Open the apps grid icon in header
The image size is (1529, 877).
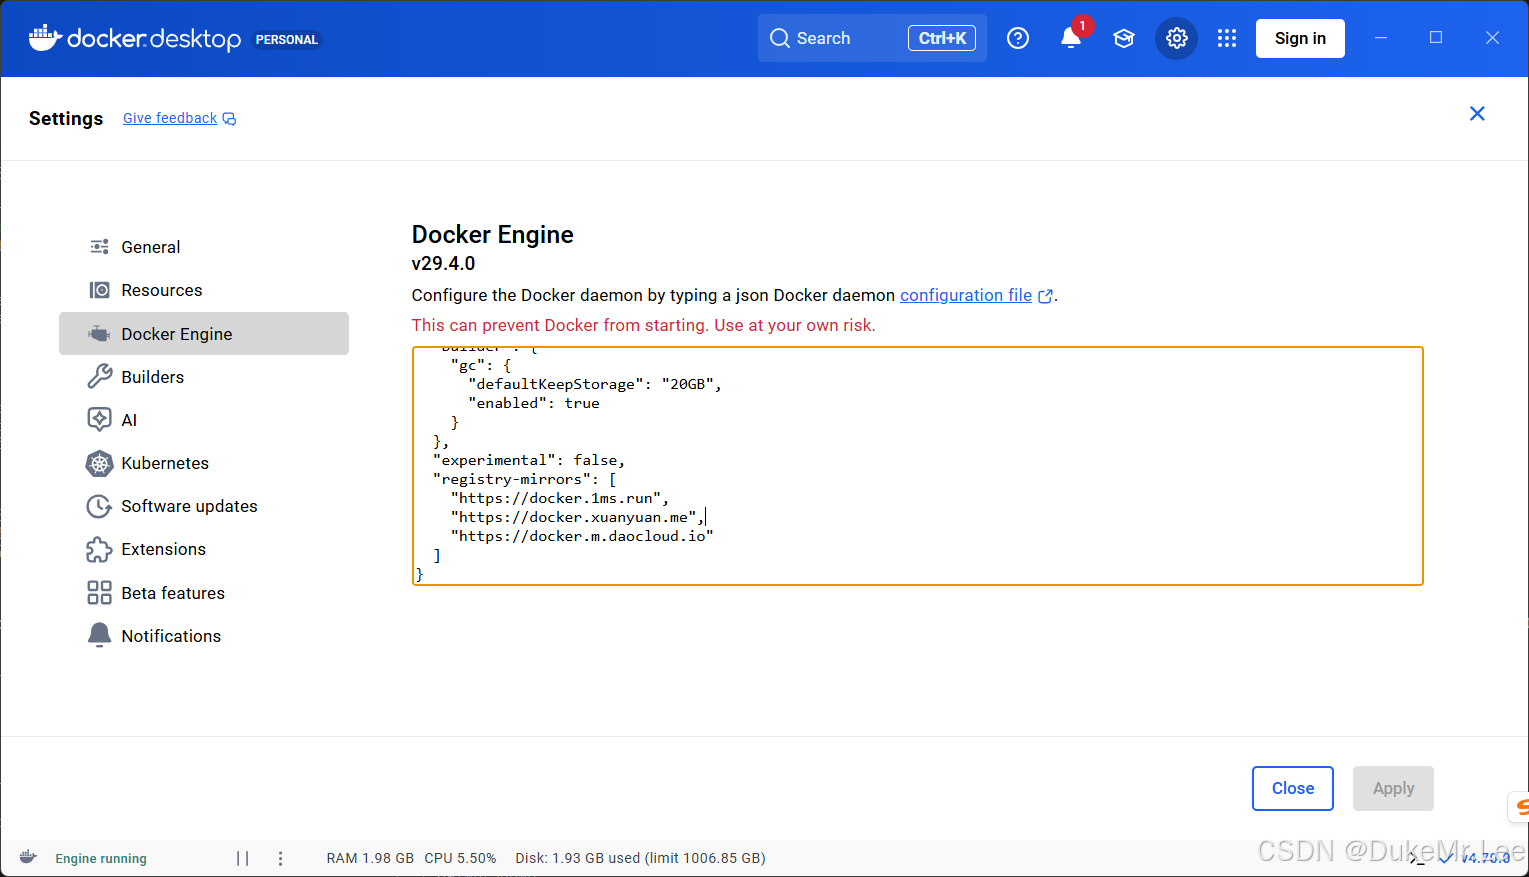[1227, 38]
